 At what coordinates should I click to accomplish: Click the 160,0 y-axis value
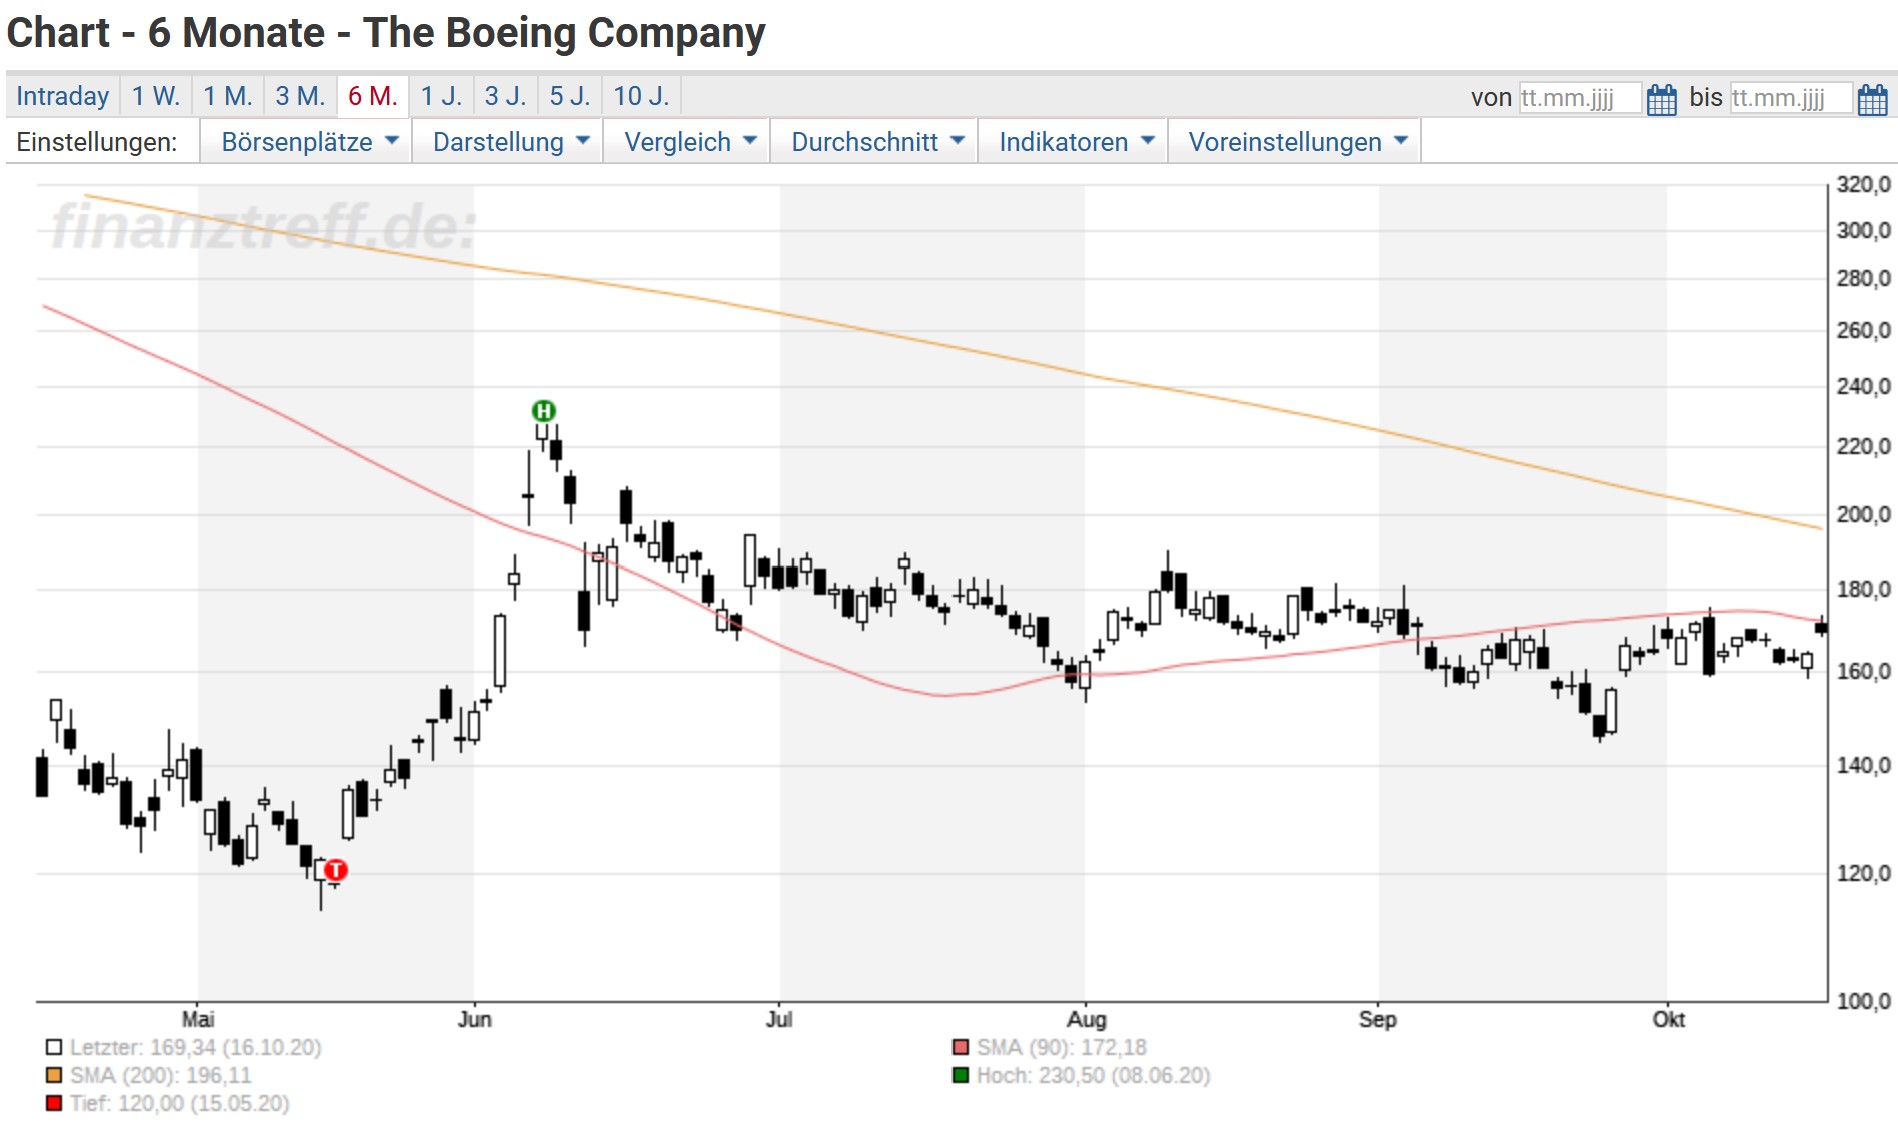tap(1864, 671)
